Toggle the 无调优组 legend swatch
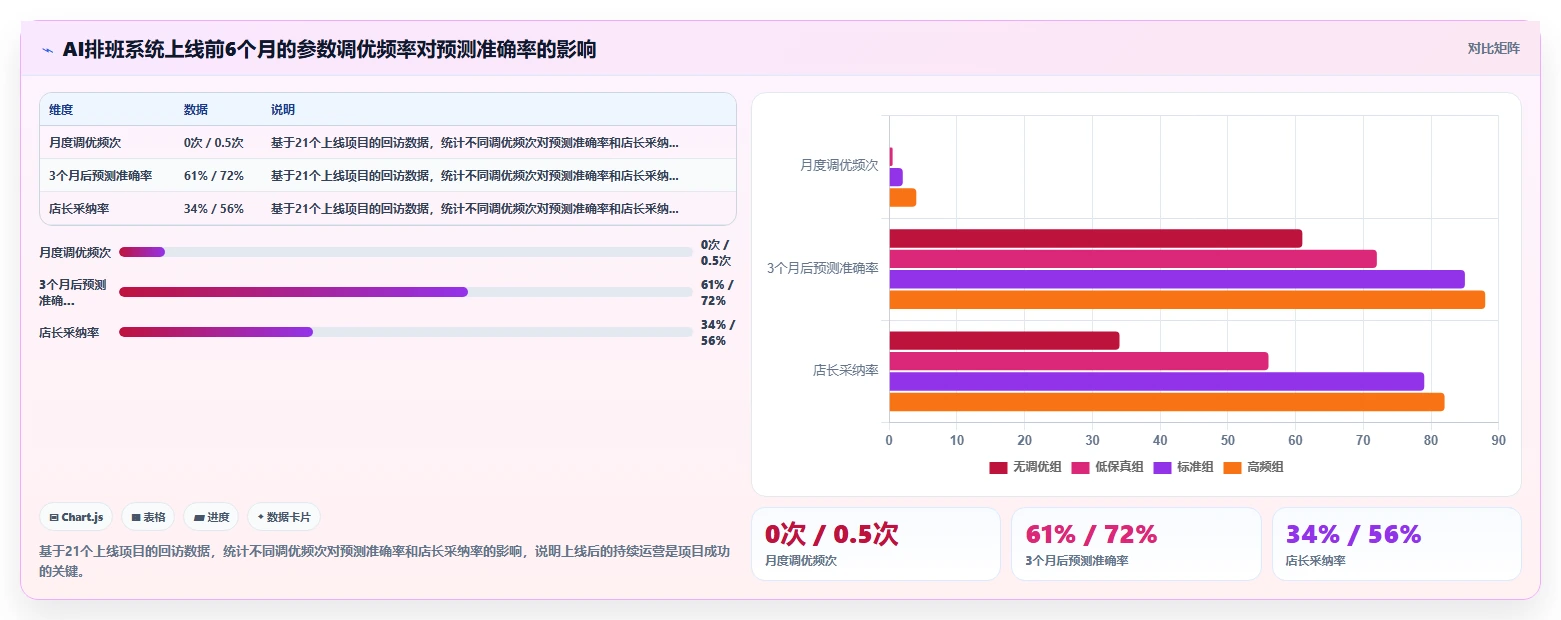The image size is (1561, 620). click(x=998, y=467)
